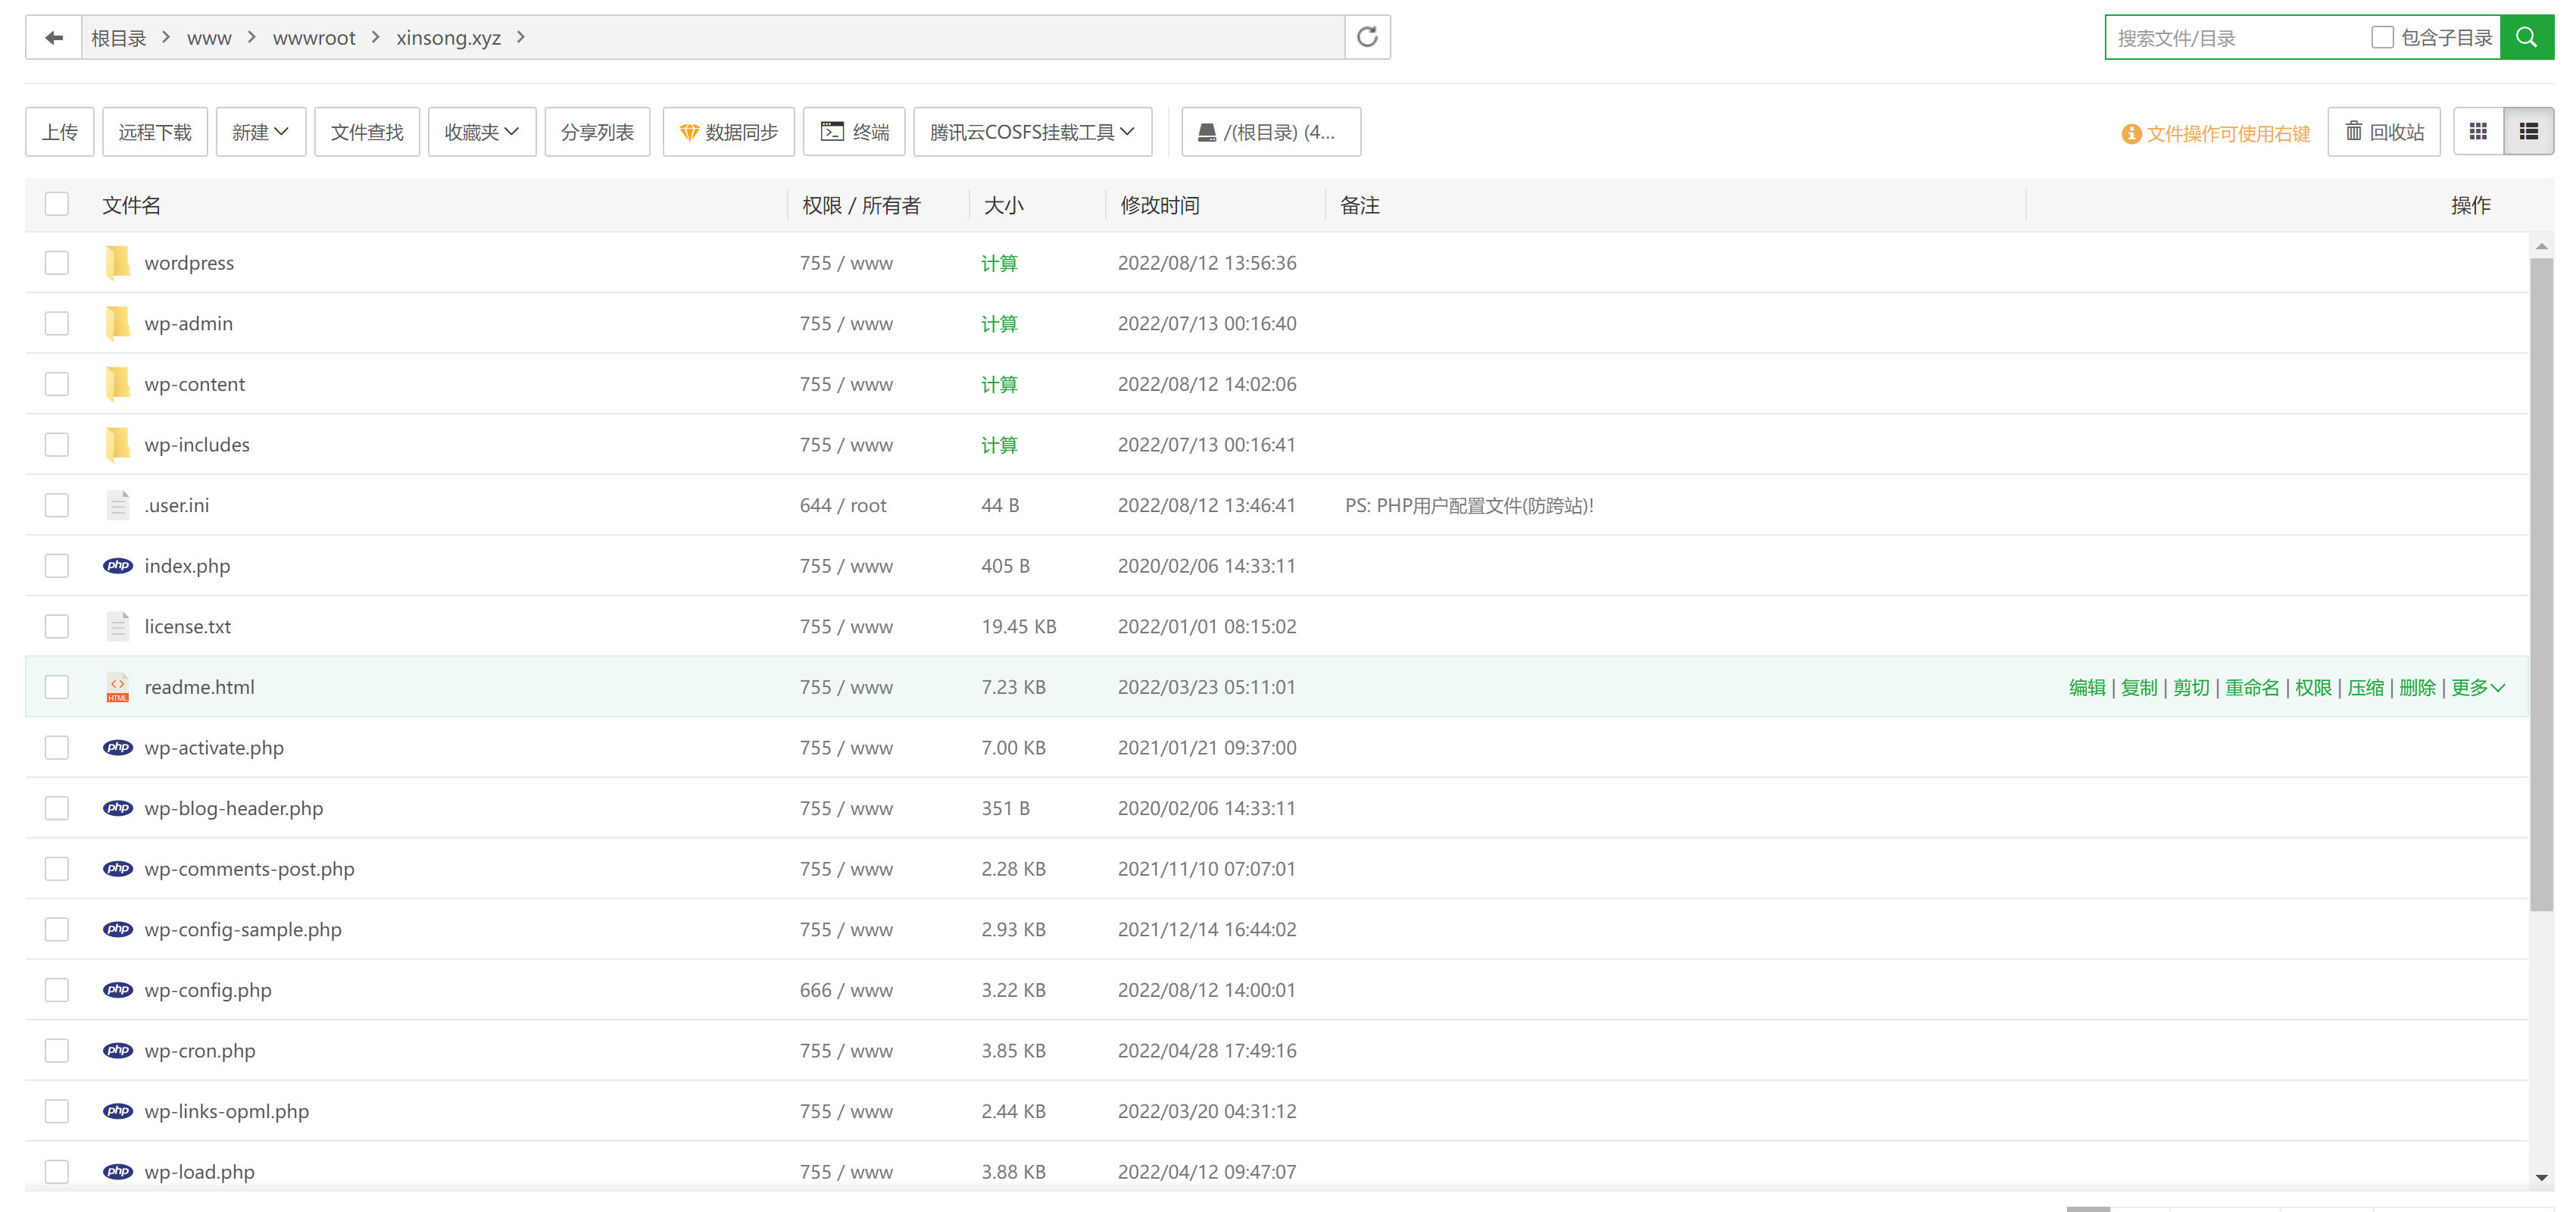Enable the include subdirectories checkbox
Image resolution: width=2576 pixels, height=1212 pixels.
click(2382, 38)
